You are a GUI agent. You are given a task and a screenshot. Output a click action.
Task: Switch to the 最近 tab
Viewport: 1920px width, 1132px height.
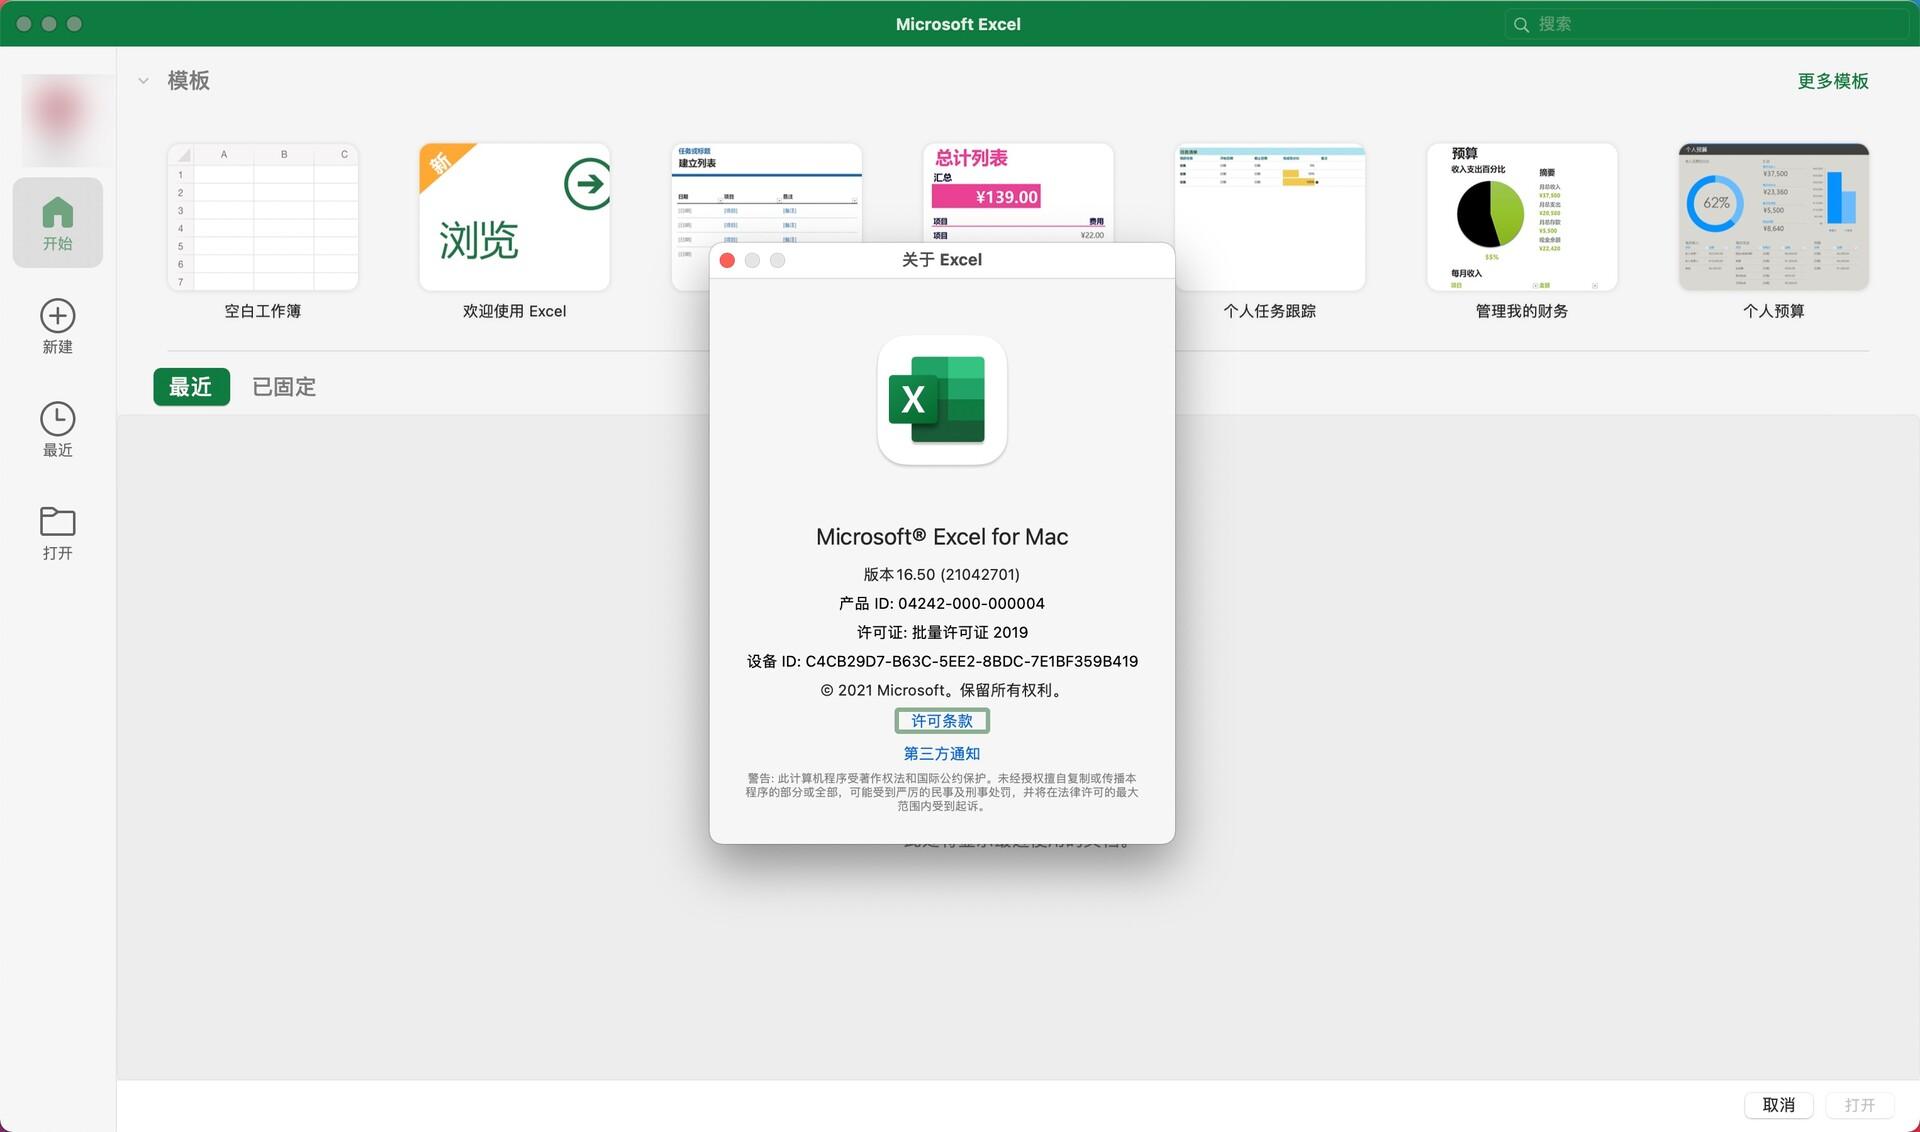click(x=191, y=387)
